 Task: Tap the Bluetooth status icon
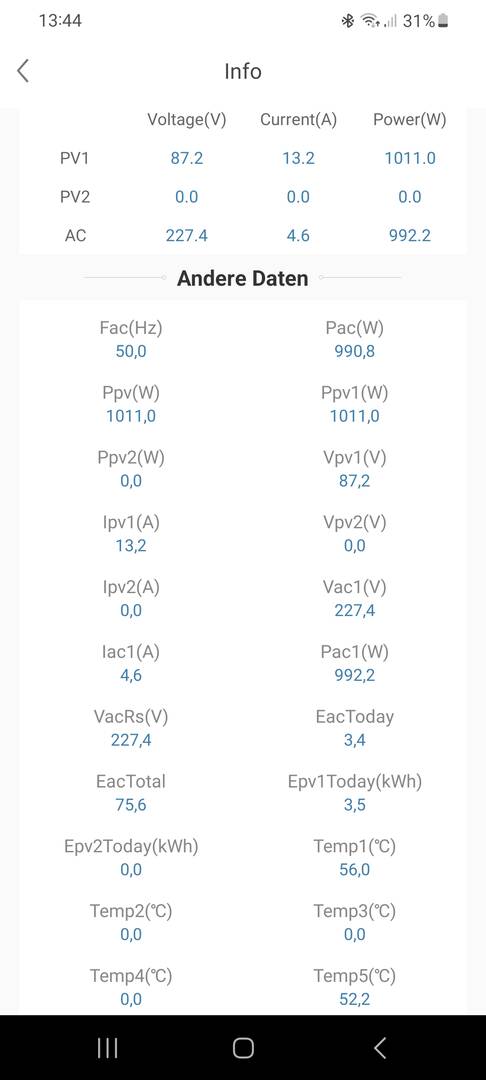tap(348, 21)
